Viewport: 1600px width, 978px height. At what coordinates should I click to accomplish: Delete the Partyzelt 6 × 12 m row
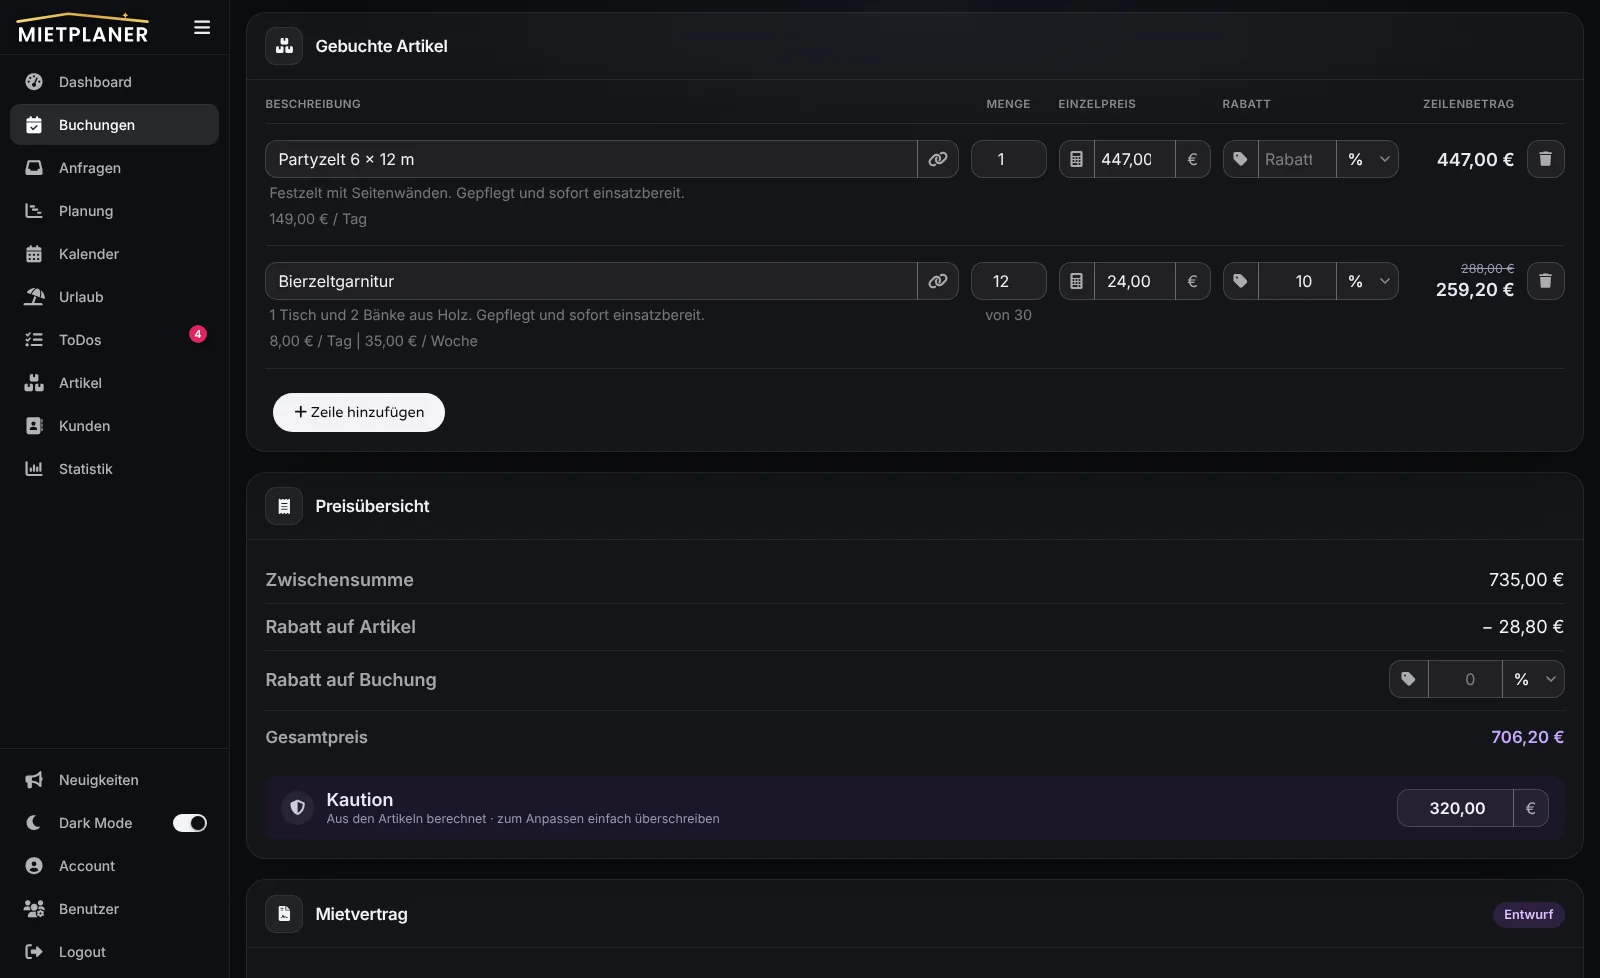1545,159
